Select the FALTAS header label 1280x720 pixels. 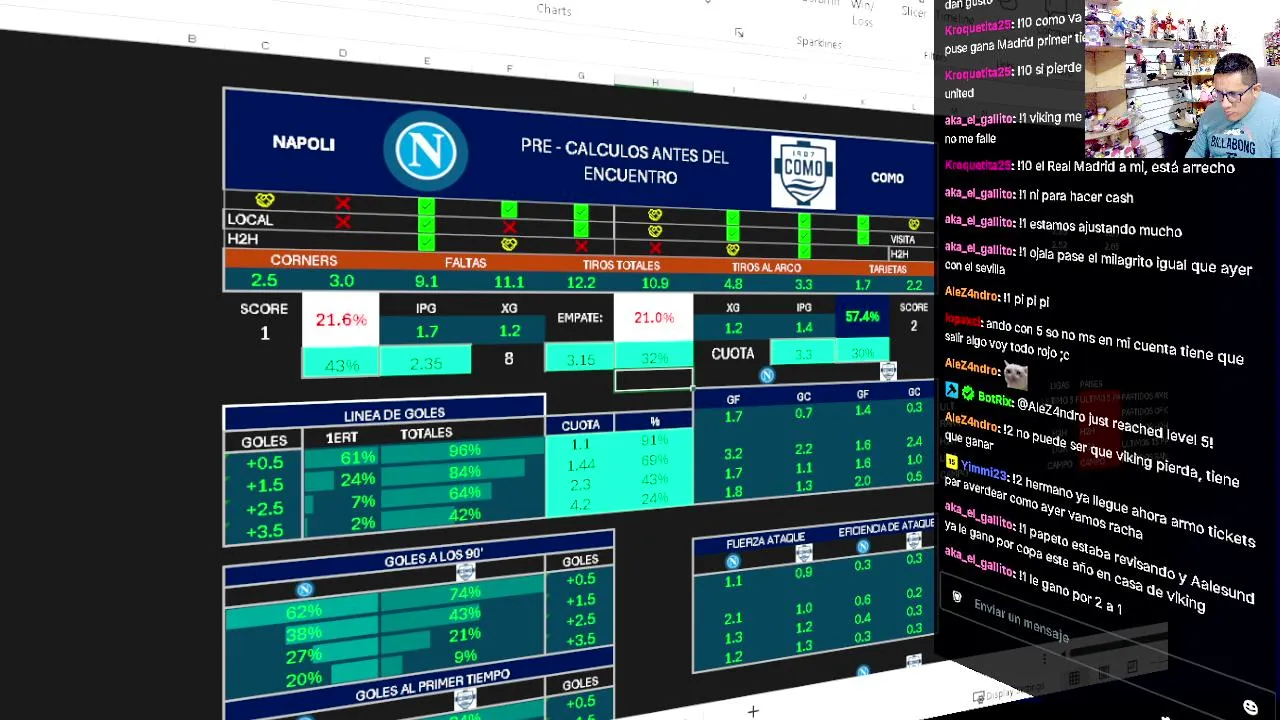(x=466, y=263)
